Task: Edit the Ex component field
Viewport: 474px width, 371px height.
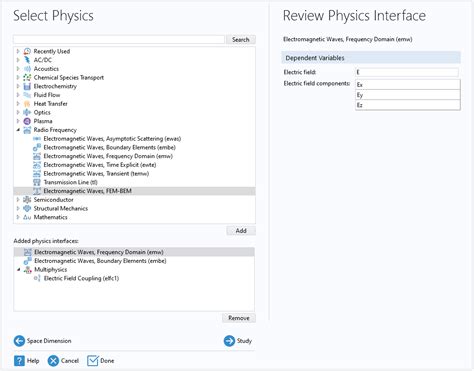Action: pos(408,85)
